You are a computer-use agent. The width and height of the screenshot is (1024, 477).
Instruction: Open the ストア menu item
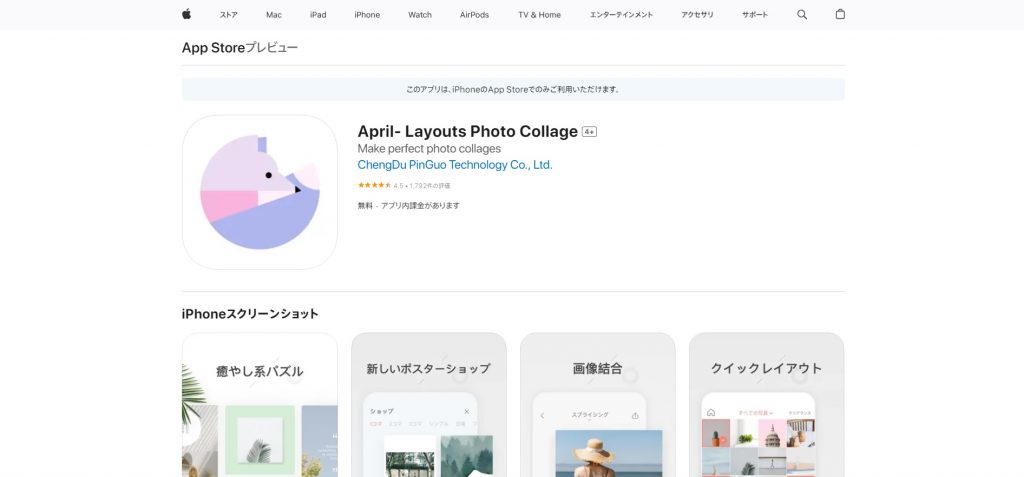229,15
